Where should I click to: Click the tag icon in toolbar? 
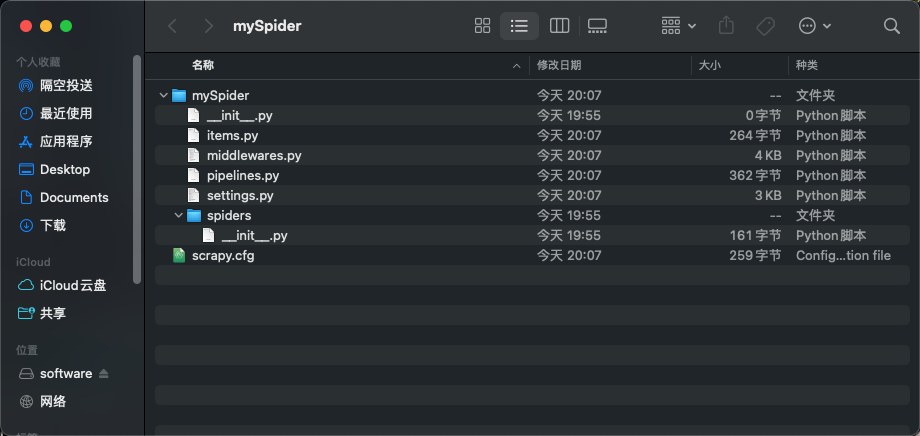click(765, 26)
